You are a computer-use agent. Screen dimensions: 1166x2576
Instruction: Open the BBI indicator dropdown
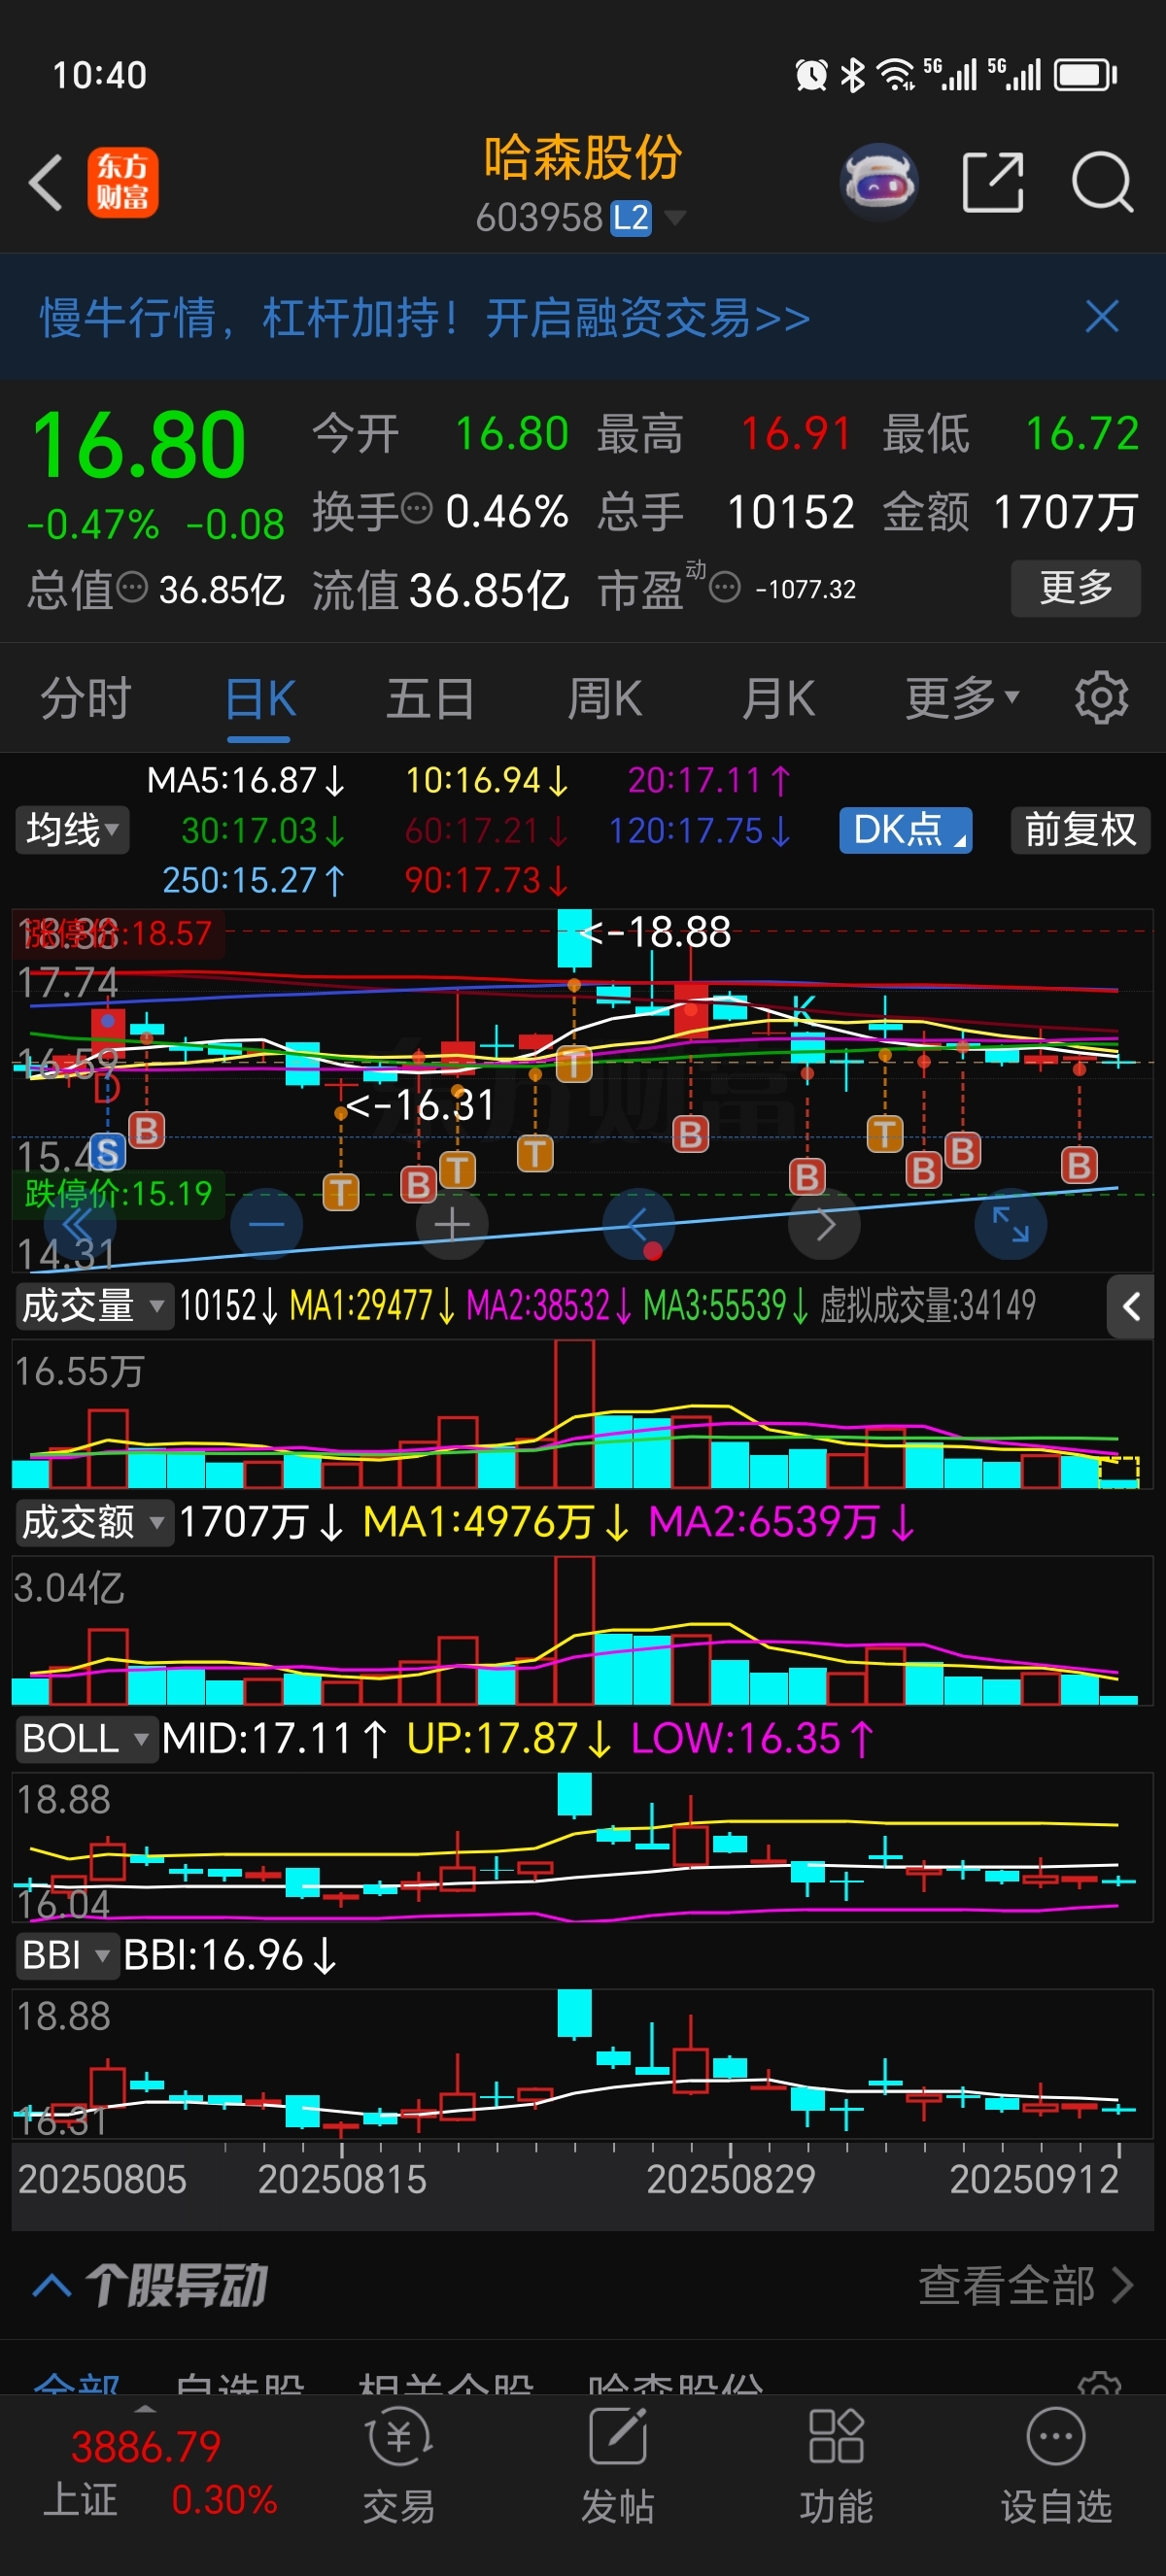(66, 1954)
